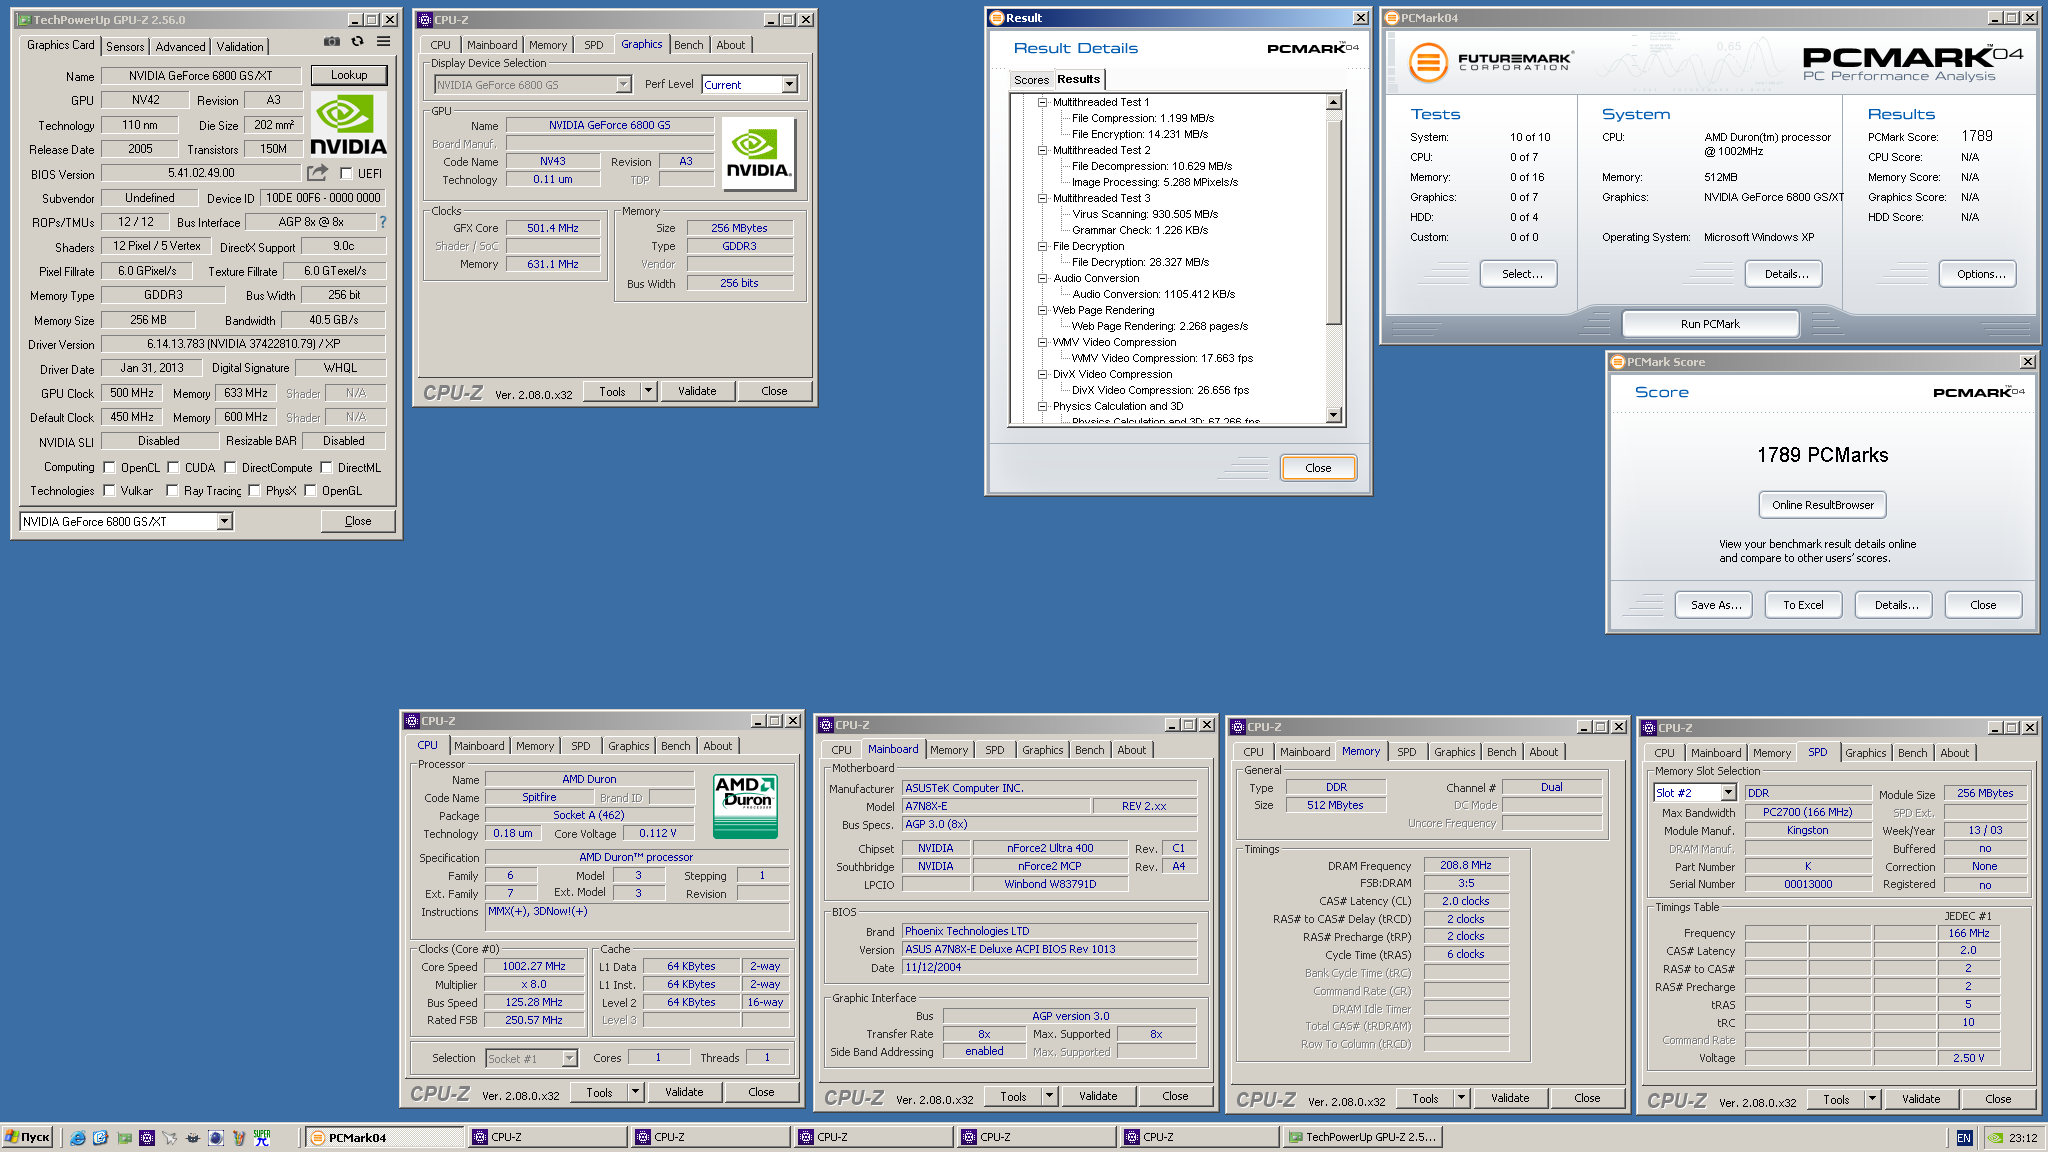Click the Lookup button in GPU-Z
The width and height of the screenshot is (2048, 1152).
pos(349,75)
